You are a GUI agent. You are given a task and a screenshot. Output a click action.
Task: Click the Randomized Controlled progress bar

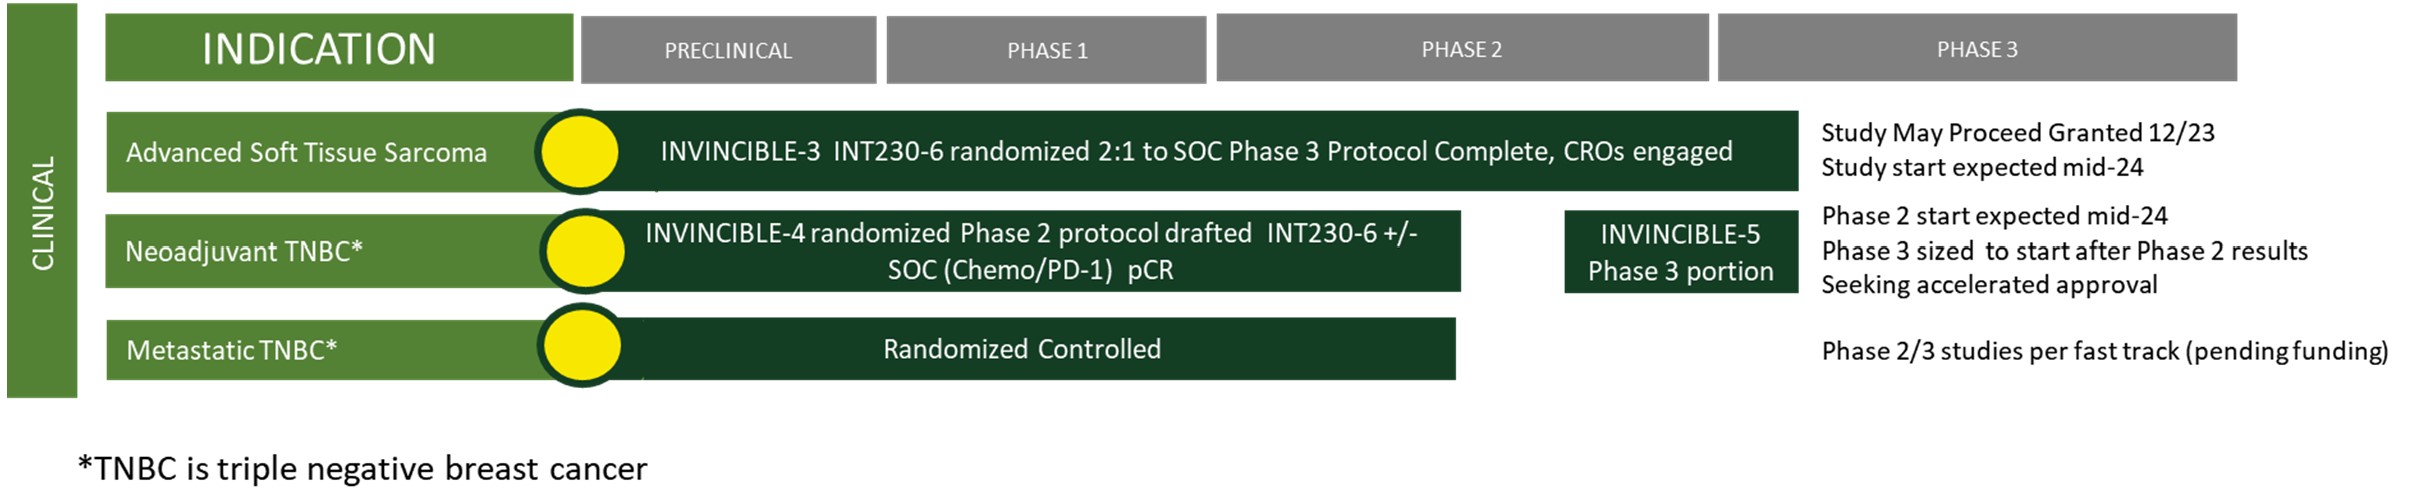(x=1021, y=349)
